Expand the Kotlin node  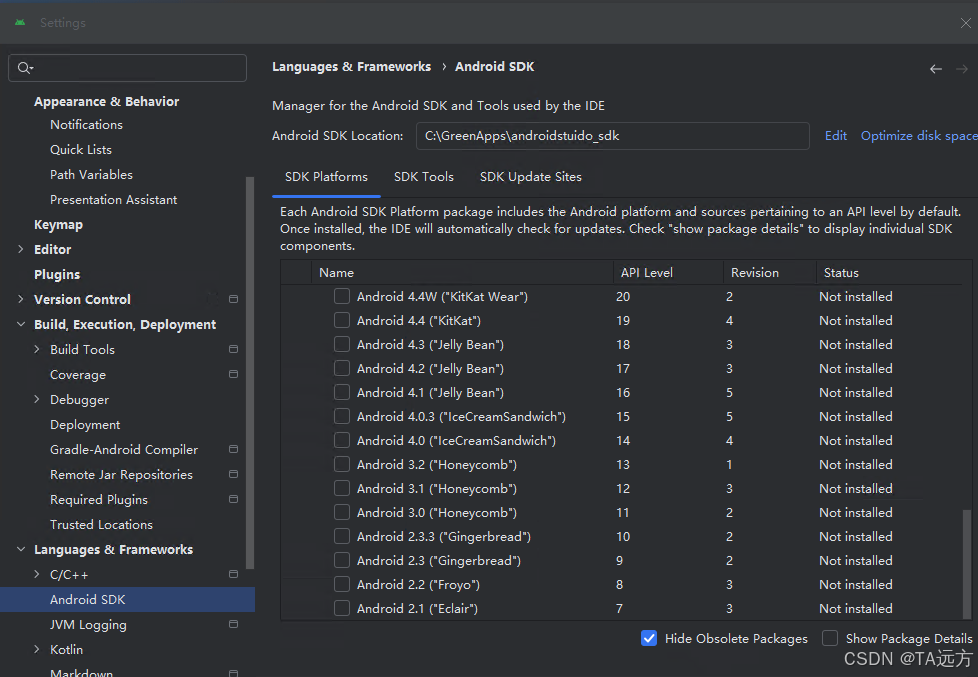[x=37, y=650]
